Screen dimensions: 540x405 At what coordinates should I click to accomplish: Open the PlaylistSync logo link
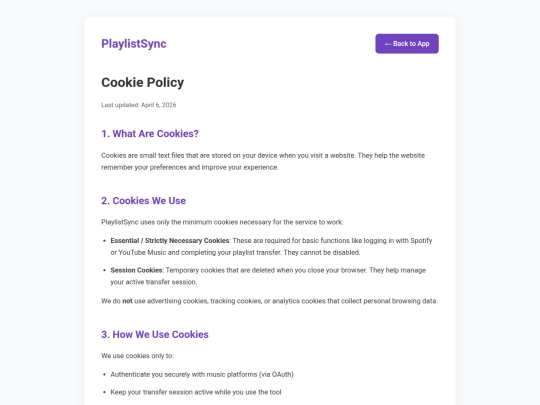click(x=134, y=44)
